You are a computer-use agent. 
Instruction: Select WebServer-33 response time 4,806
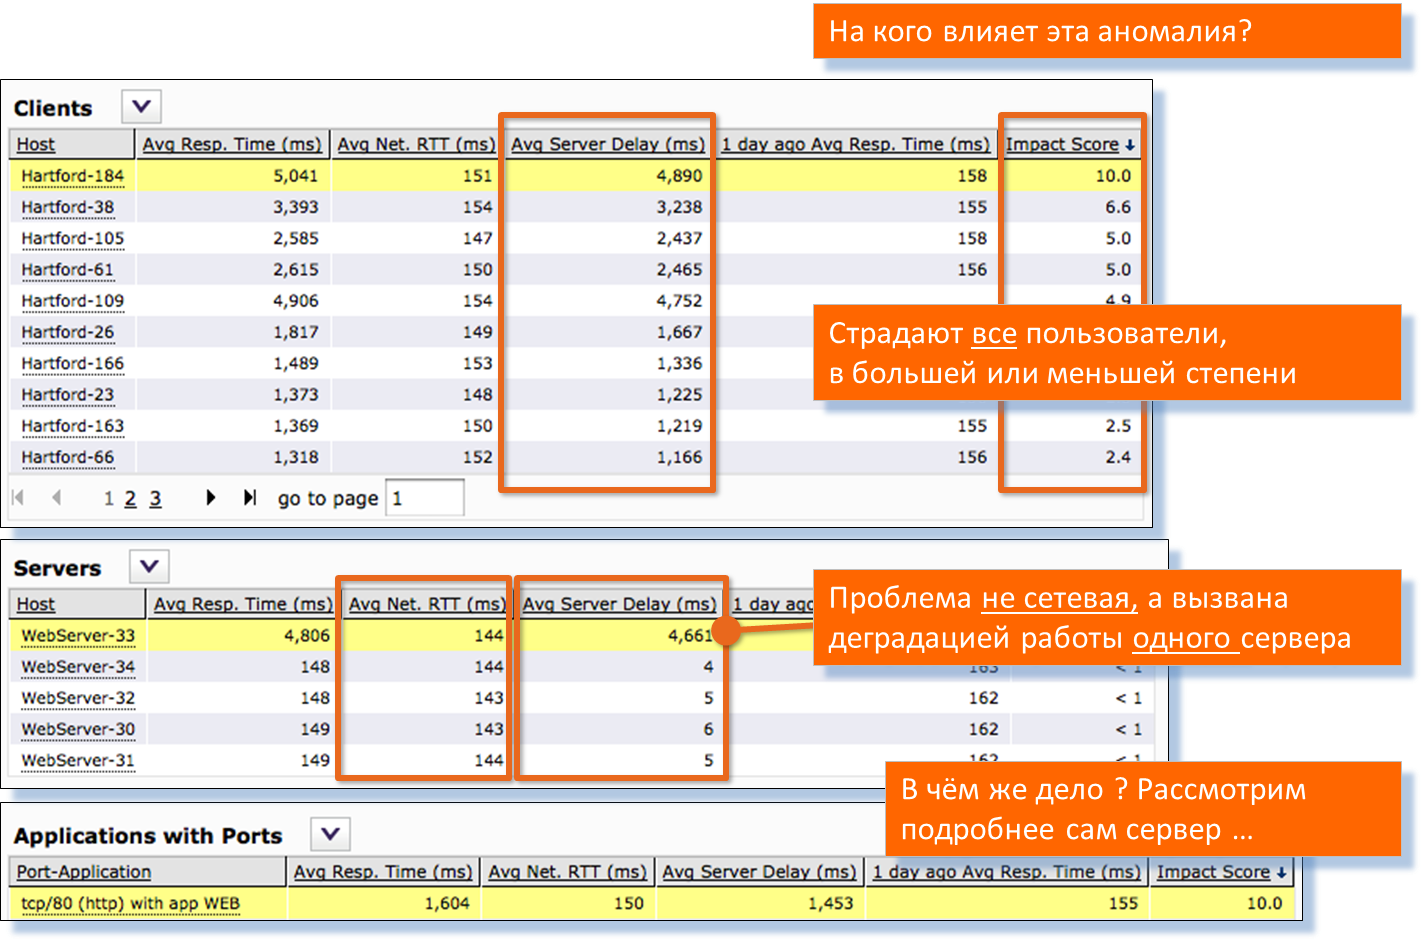click(x=307, y=635)
